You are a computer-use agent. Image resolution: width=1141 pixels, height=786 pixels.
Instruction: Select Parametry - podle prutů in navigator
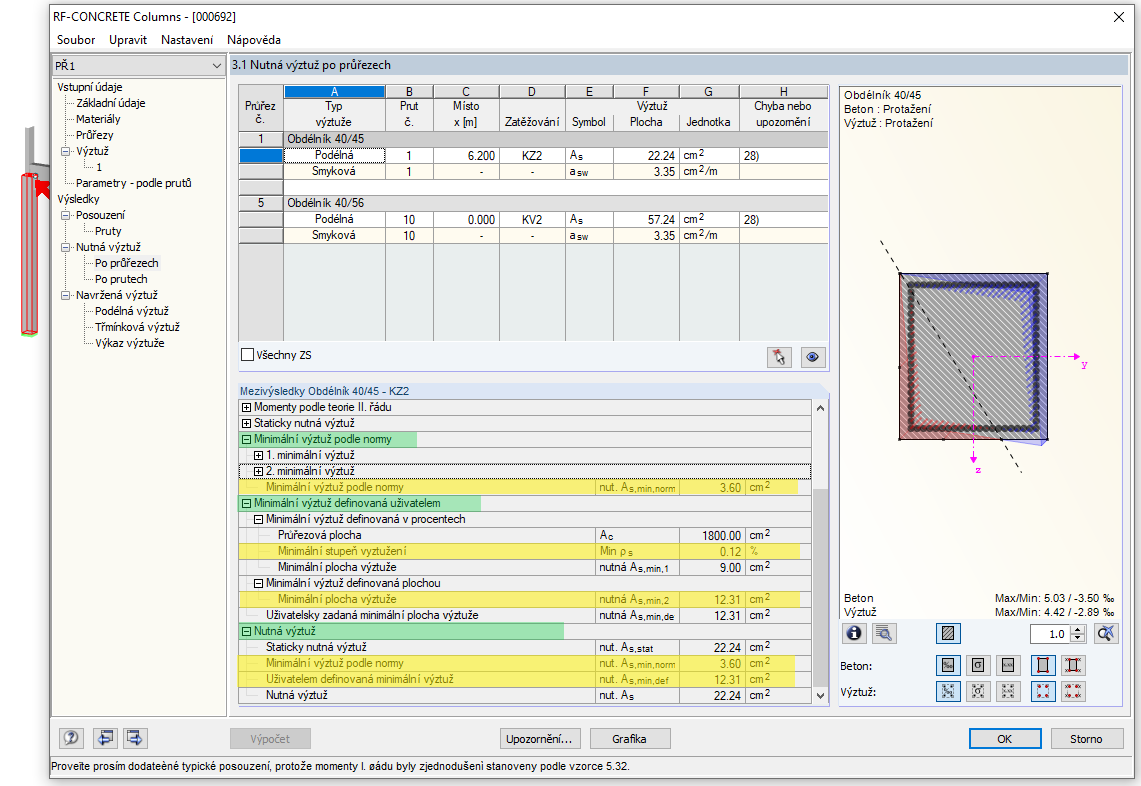pyautogui.click(x=134, y=183)
